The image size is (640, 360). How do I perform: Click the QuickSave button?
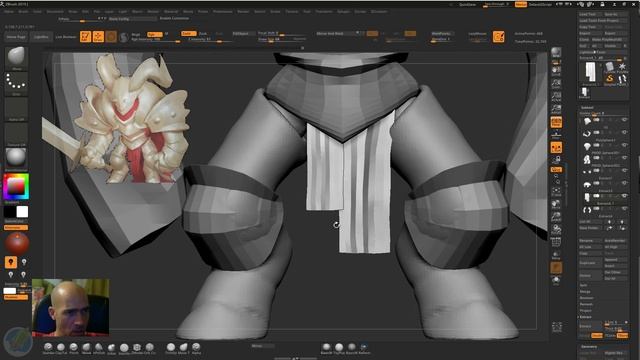click(x=467, y=4)
